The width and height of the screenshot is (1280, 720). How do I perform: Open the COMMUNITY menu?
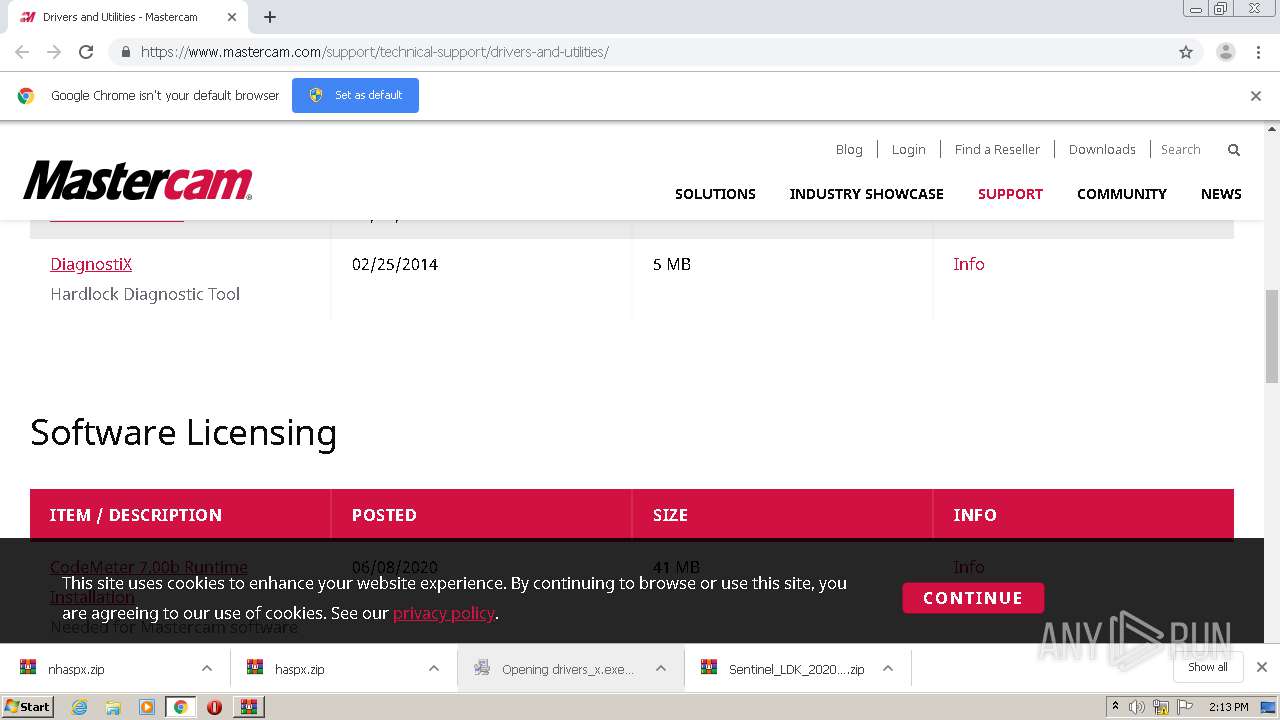(x=1122, y=194)
